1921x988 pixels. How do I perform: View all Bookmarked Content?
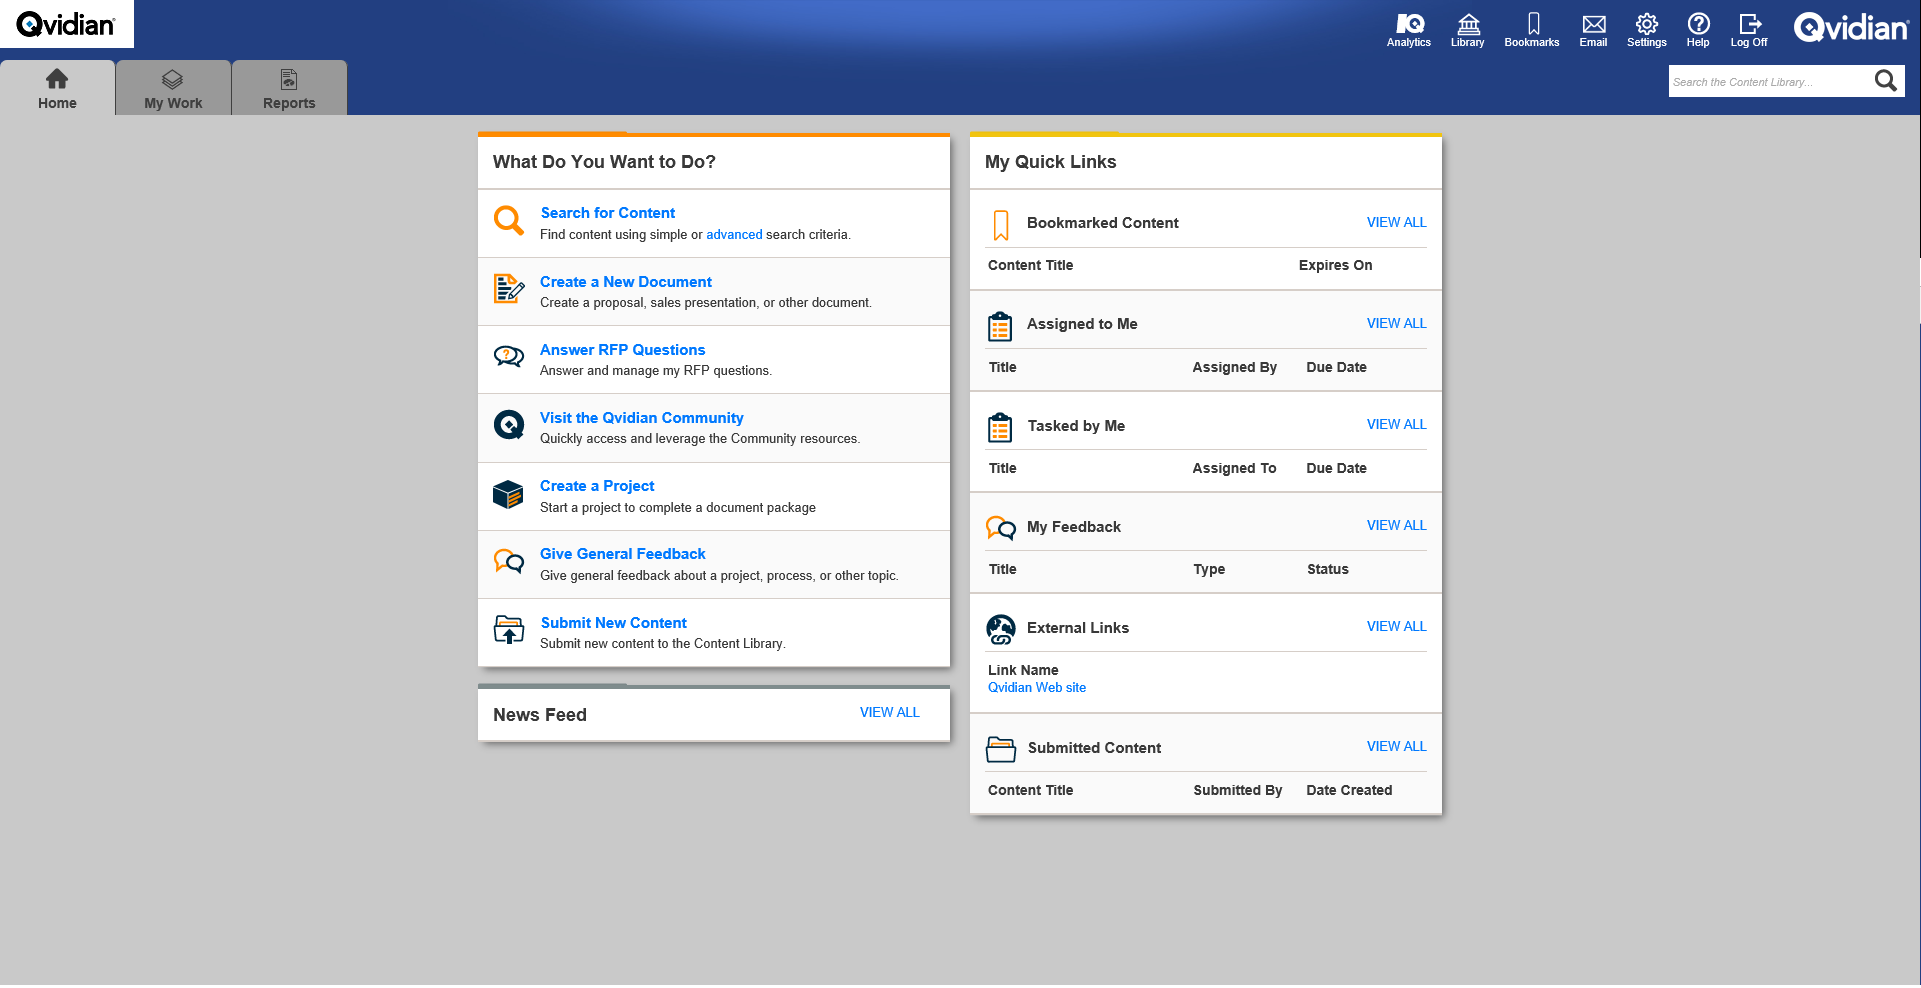(1397, 223)
